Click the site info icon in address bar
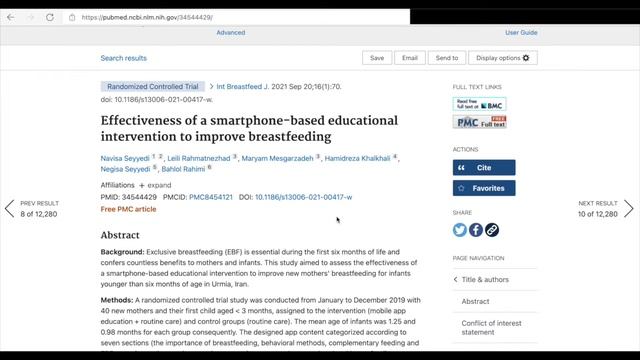This screenshot has width=640, height=360. click(72, 18)
